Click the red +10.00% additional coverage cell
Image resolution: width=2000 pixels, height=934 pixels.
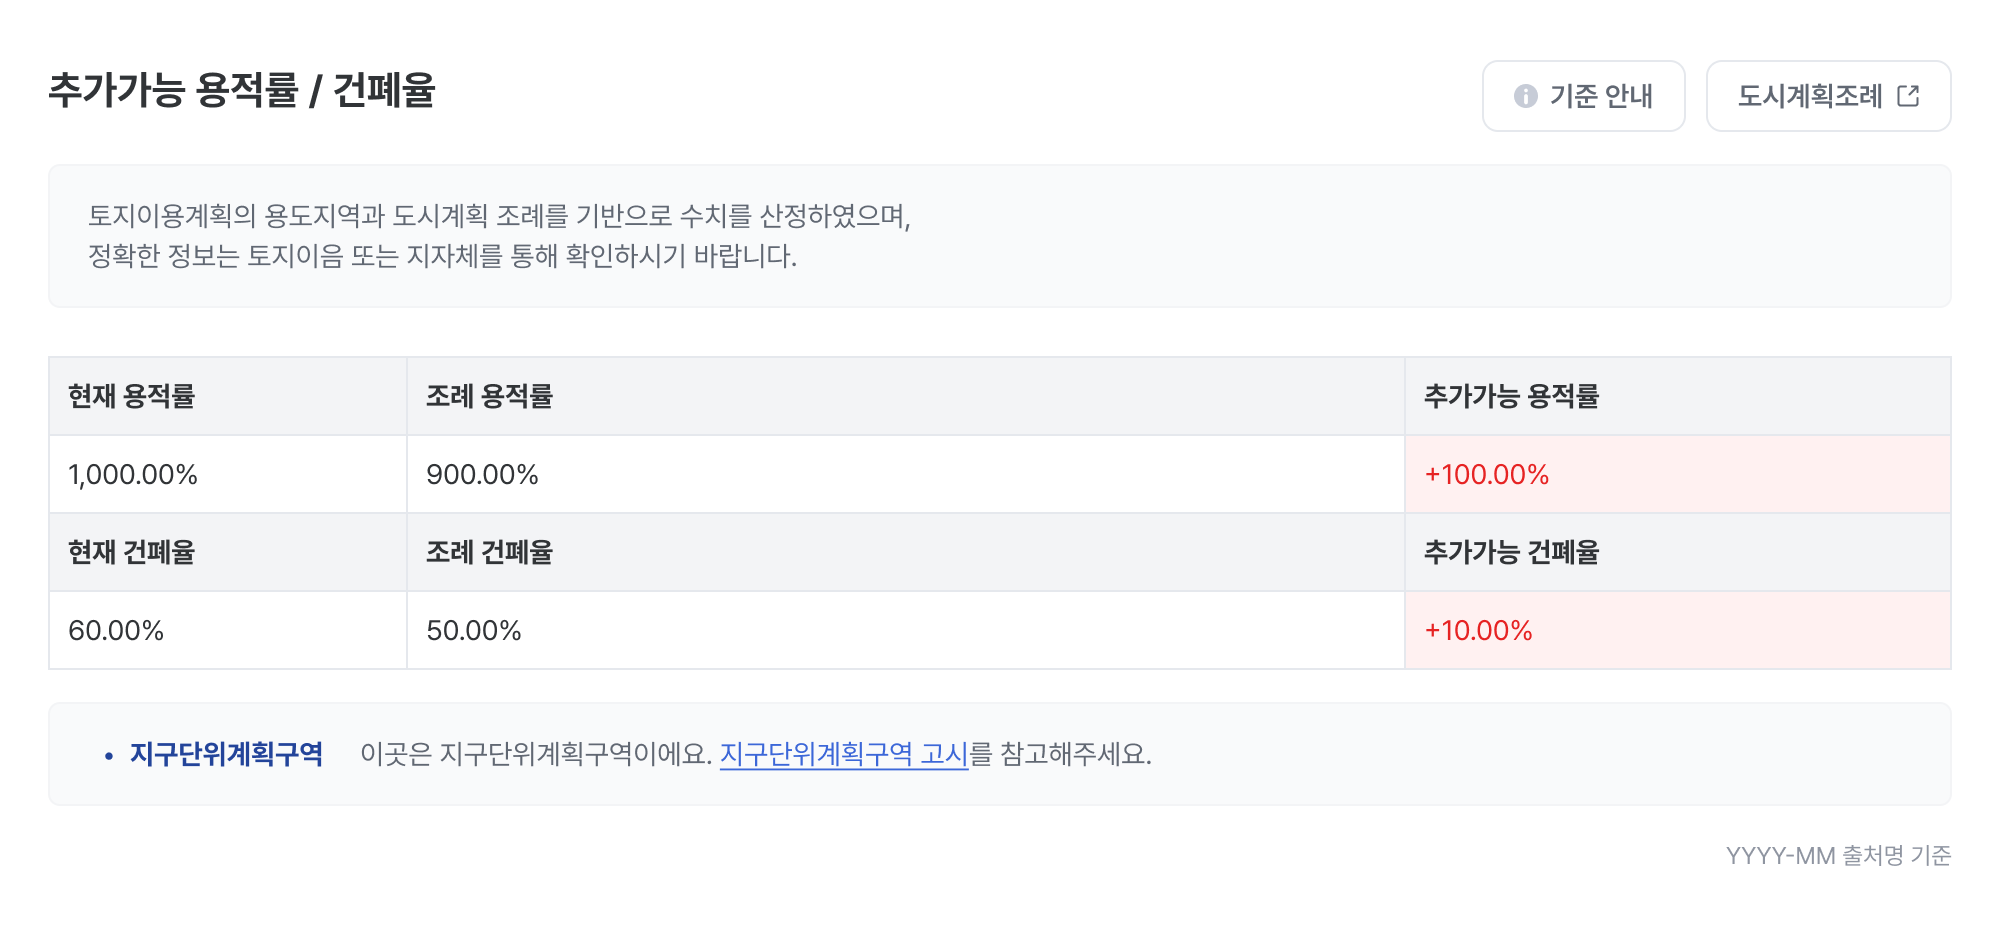[1478, 631]
